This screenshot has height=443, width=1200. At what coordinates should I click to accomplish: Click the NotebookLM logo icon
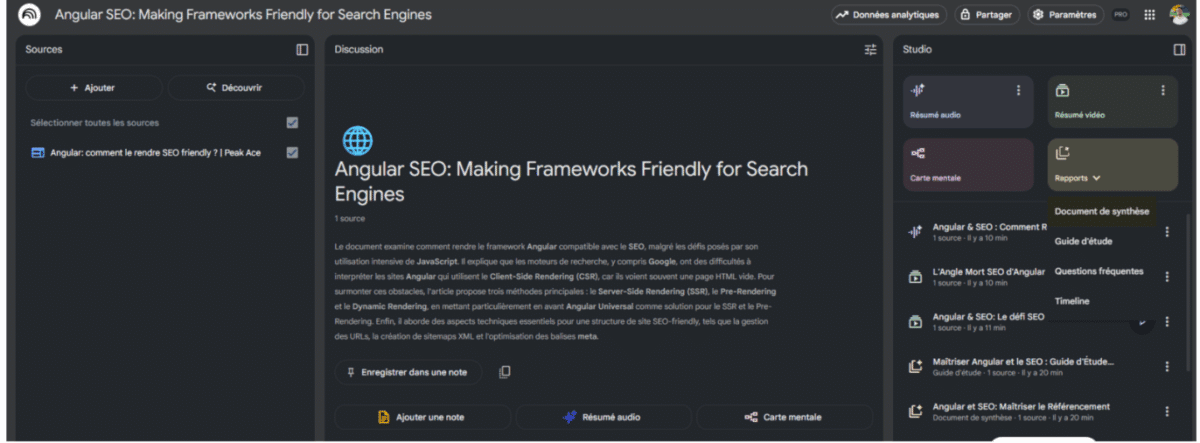[29, 15]
